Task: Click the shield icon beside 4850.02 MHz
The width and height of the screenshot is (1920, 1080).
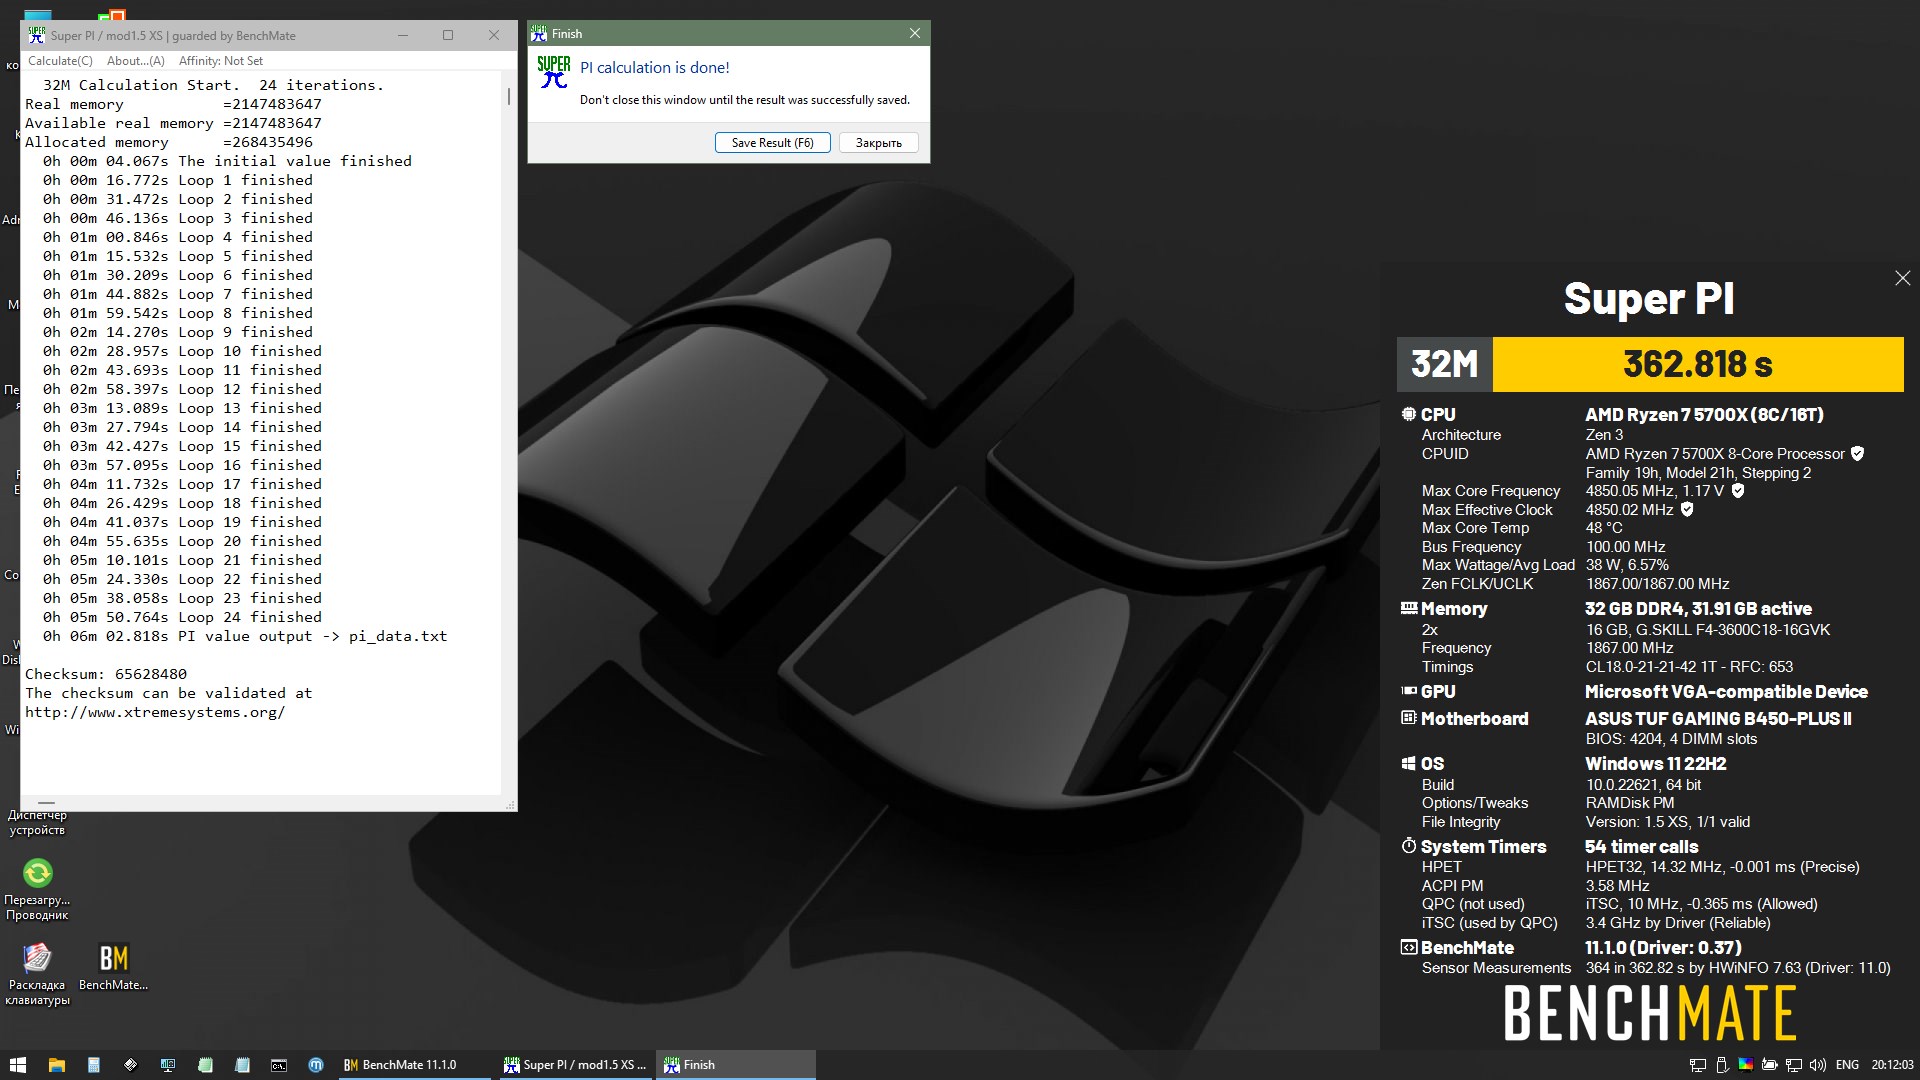Action: 1687,509
